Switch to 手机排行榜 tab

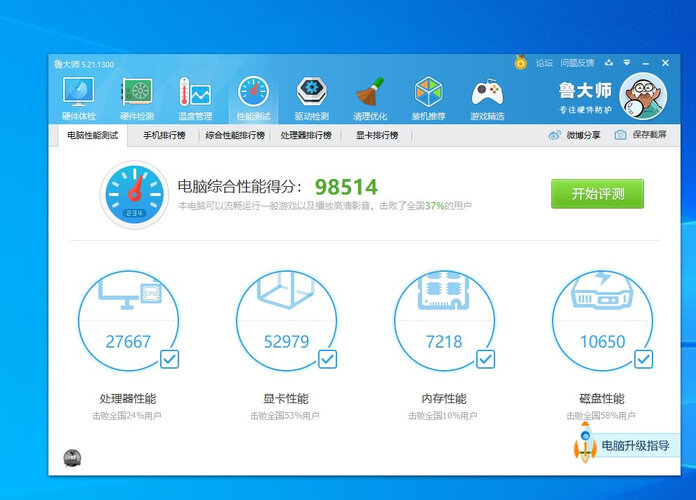tap(164, 135)
